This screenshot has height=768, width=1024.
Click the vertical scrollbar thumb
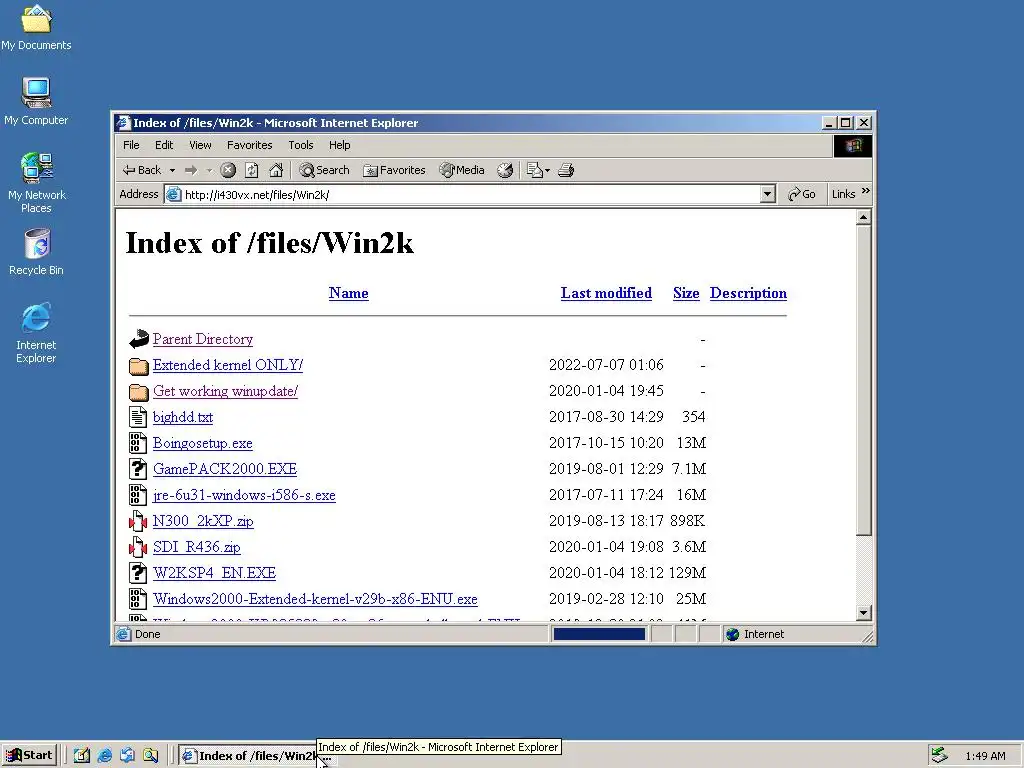point(863,381)
